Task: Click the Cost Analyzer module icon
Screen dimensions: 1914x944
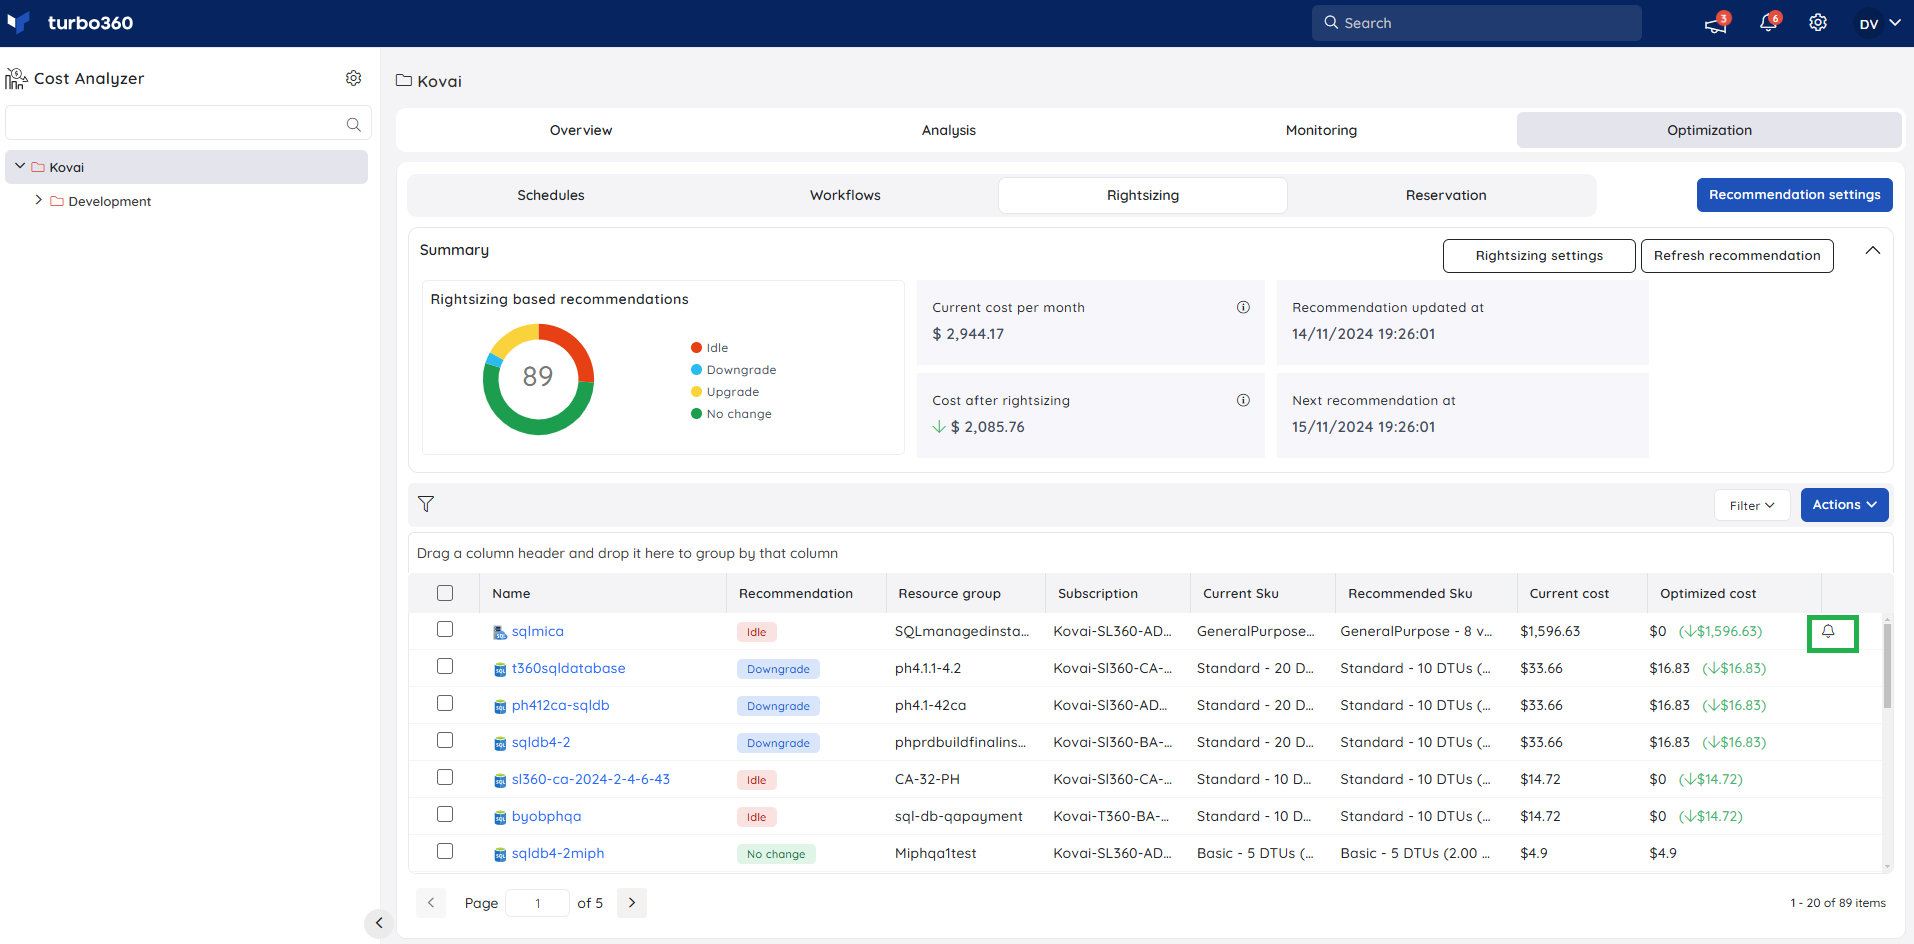Action: (x=16, y=78)
